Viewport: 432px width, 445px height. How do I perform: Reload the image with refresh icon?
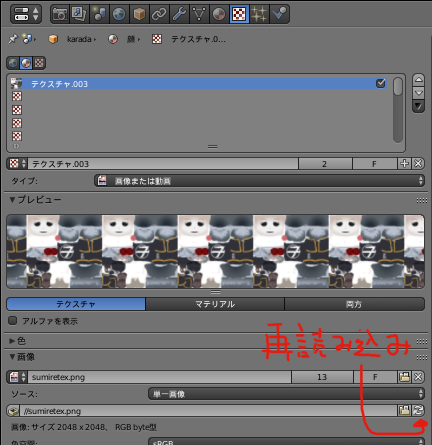click(418, 411)
